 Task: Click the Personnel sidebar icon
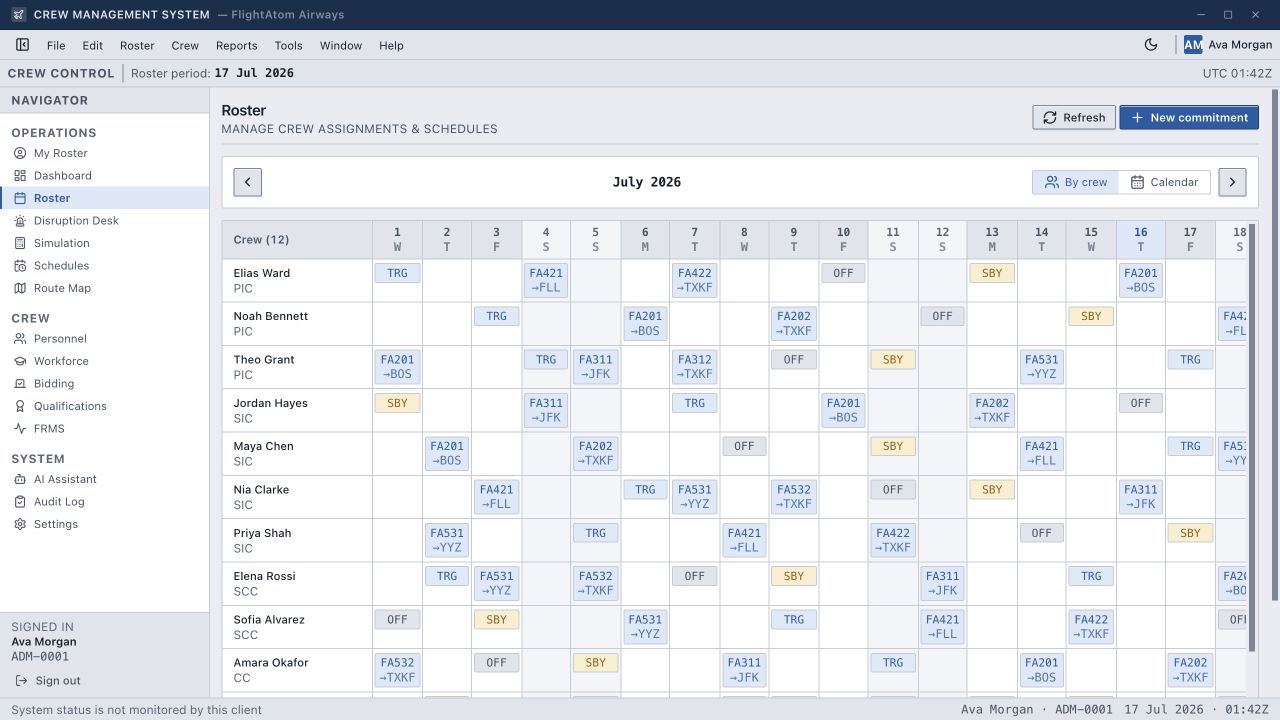20,339
